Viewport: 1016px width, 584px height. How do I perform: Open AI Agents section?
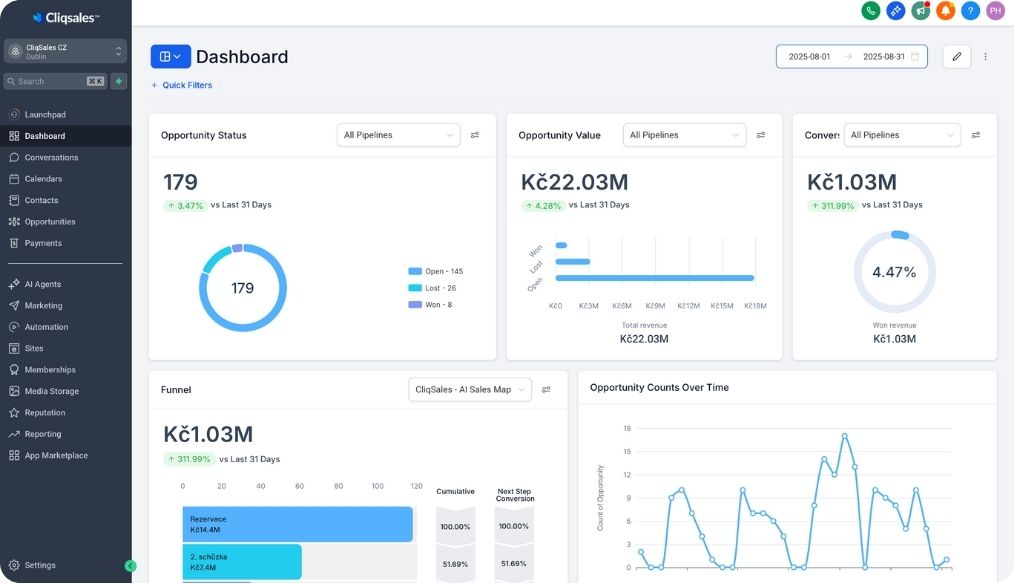(65, 284)
